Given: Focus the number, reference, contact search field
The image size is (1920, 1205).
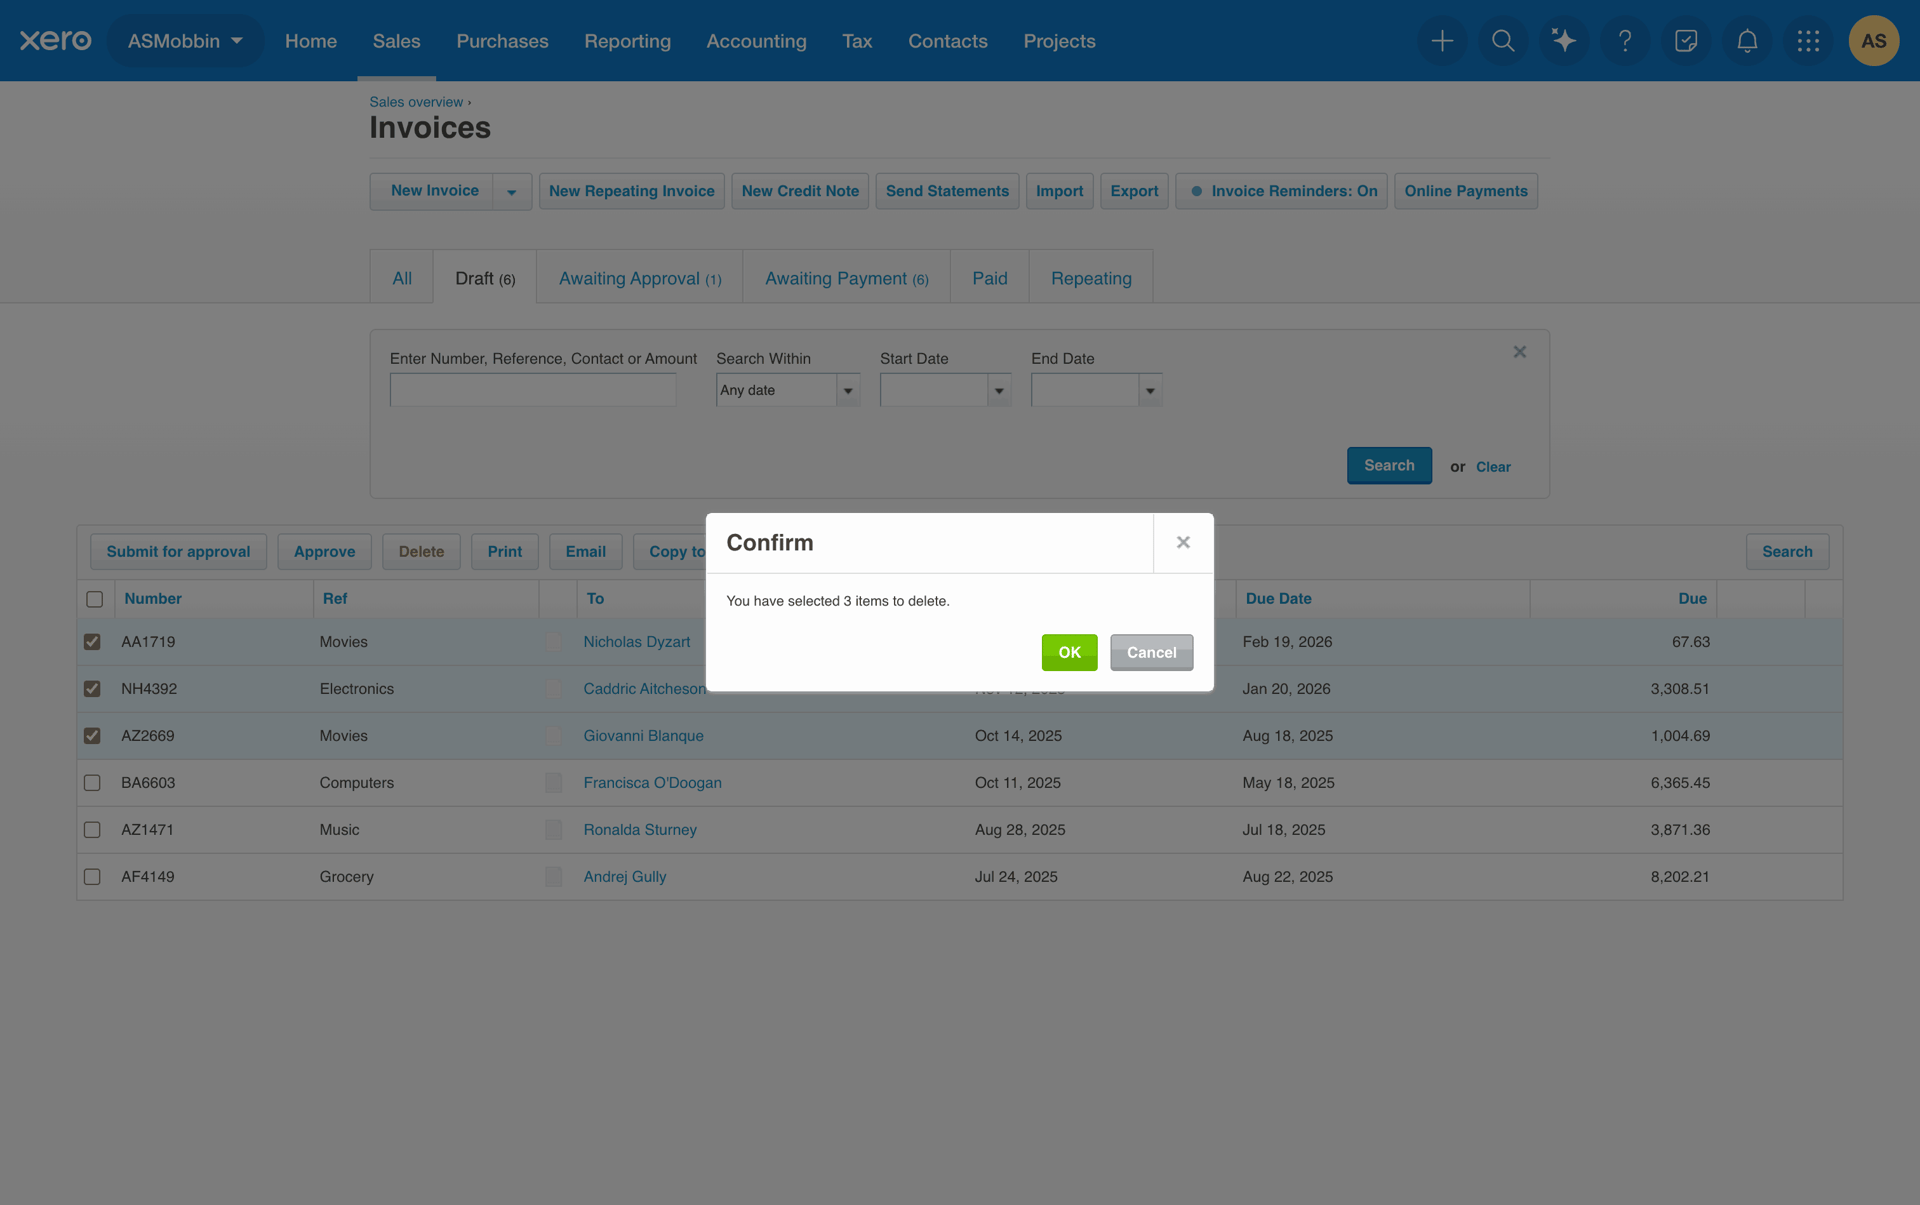Looking at the screenshot, I should 533,390.
